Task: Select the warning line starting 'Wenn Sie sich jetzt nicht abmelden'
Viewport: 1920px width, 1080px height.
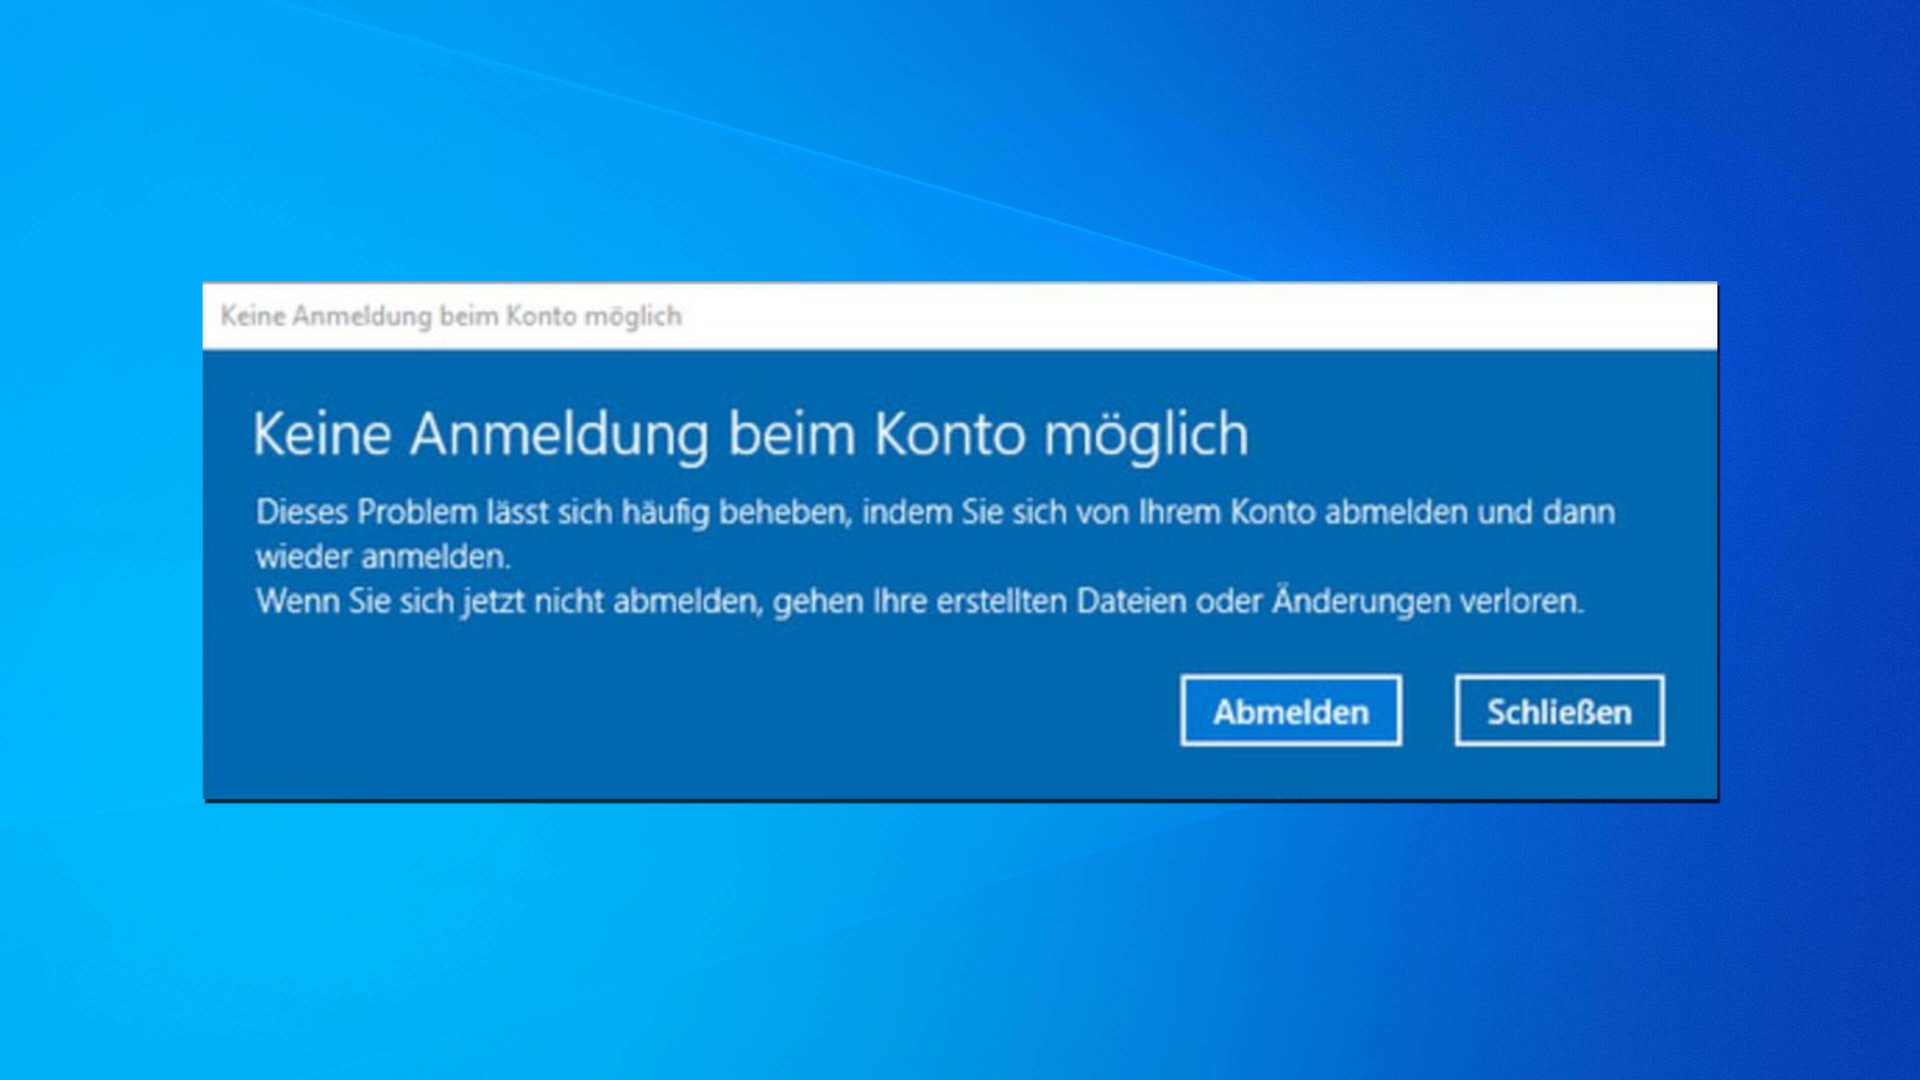Action: [x=920, y=602]
